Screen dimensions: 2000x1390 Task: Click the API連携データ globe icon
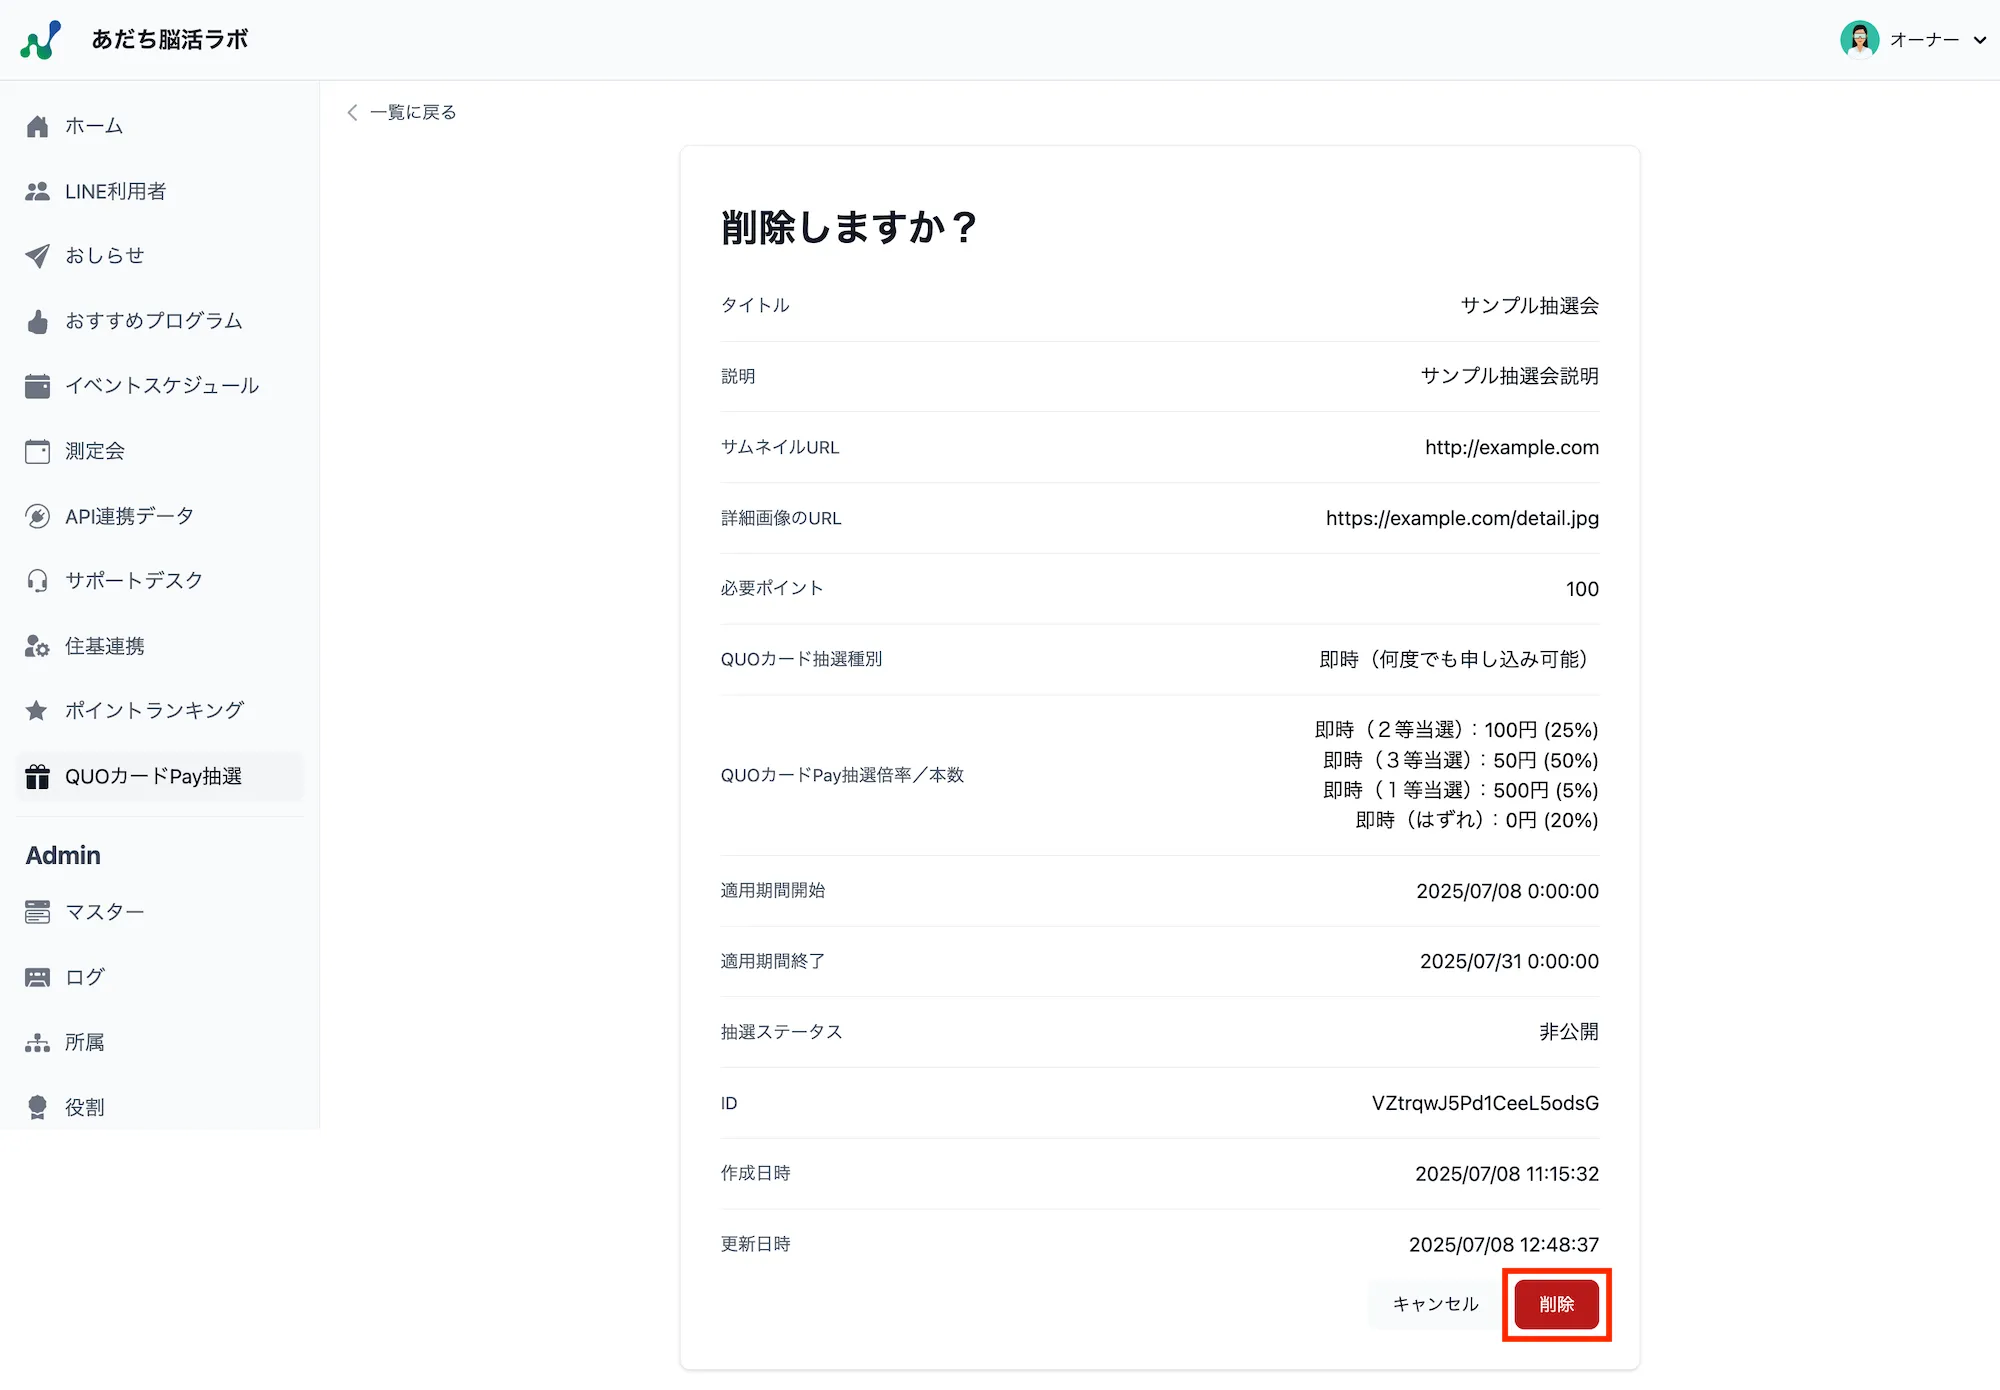[x=37, y=515]
